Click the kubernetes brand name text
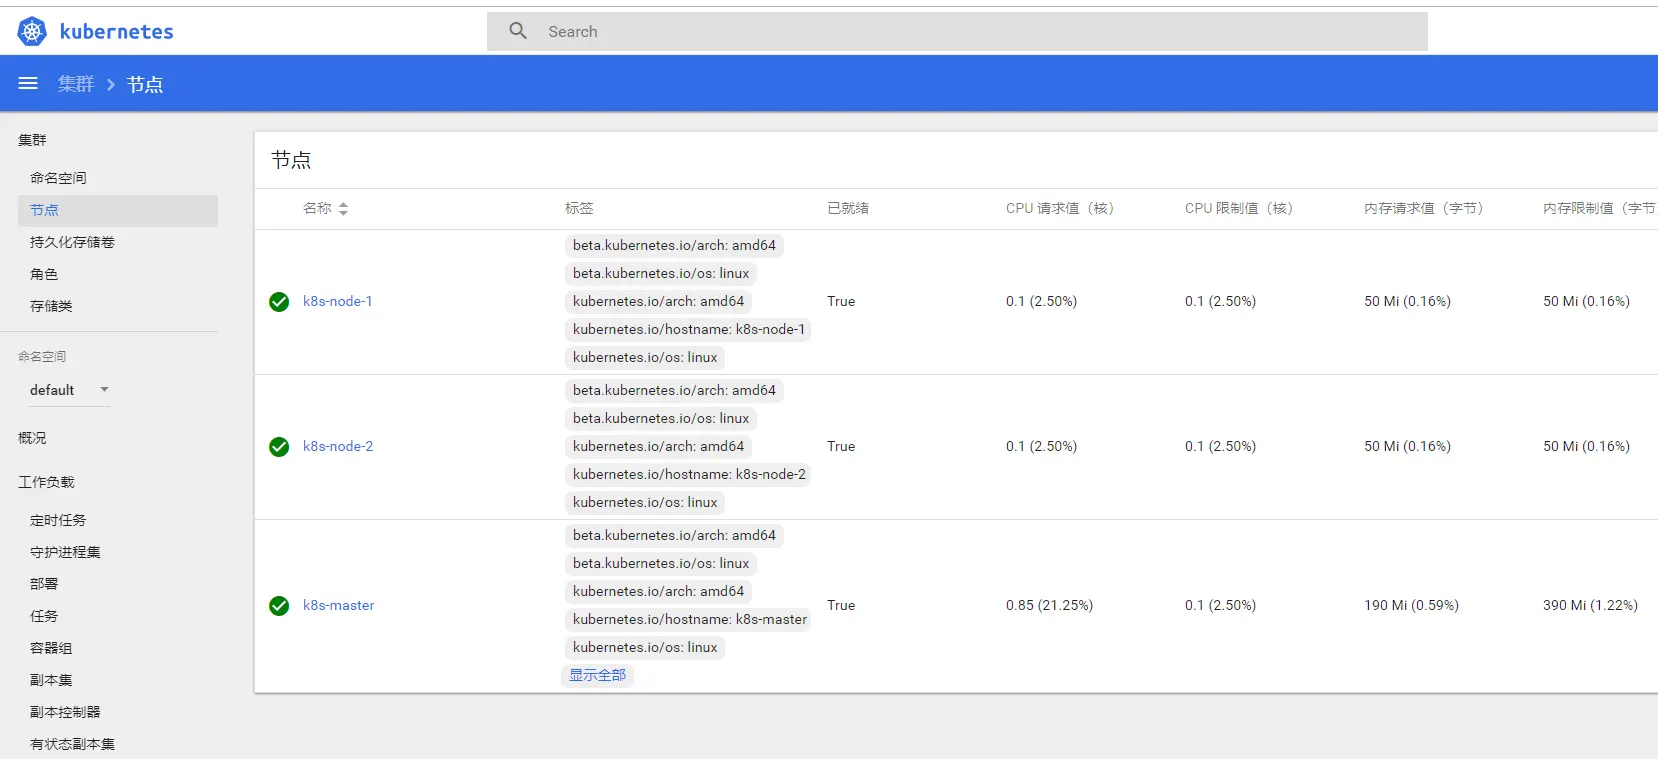Viewport: 1658px width, 759px height. click(x=117, y=32)
